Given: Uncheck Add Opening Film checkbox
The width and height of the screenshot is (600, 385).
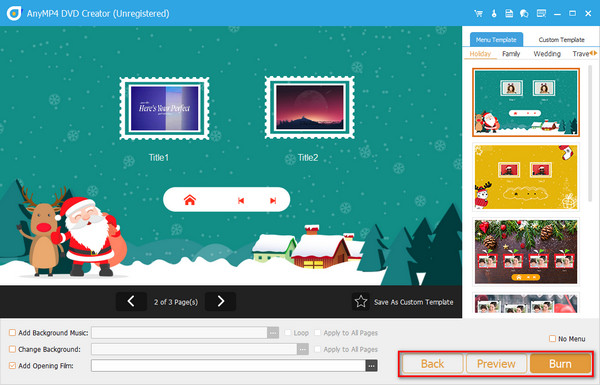Looking at the screenshot, I should pyautogui.click(x=12, y=365).
